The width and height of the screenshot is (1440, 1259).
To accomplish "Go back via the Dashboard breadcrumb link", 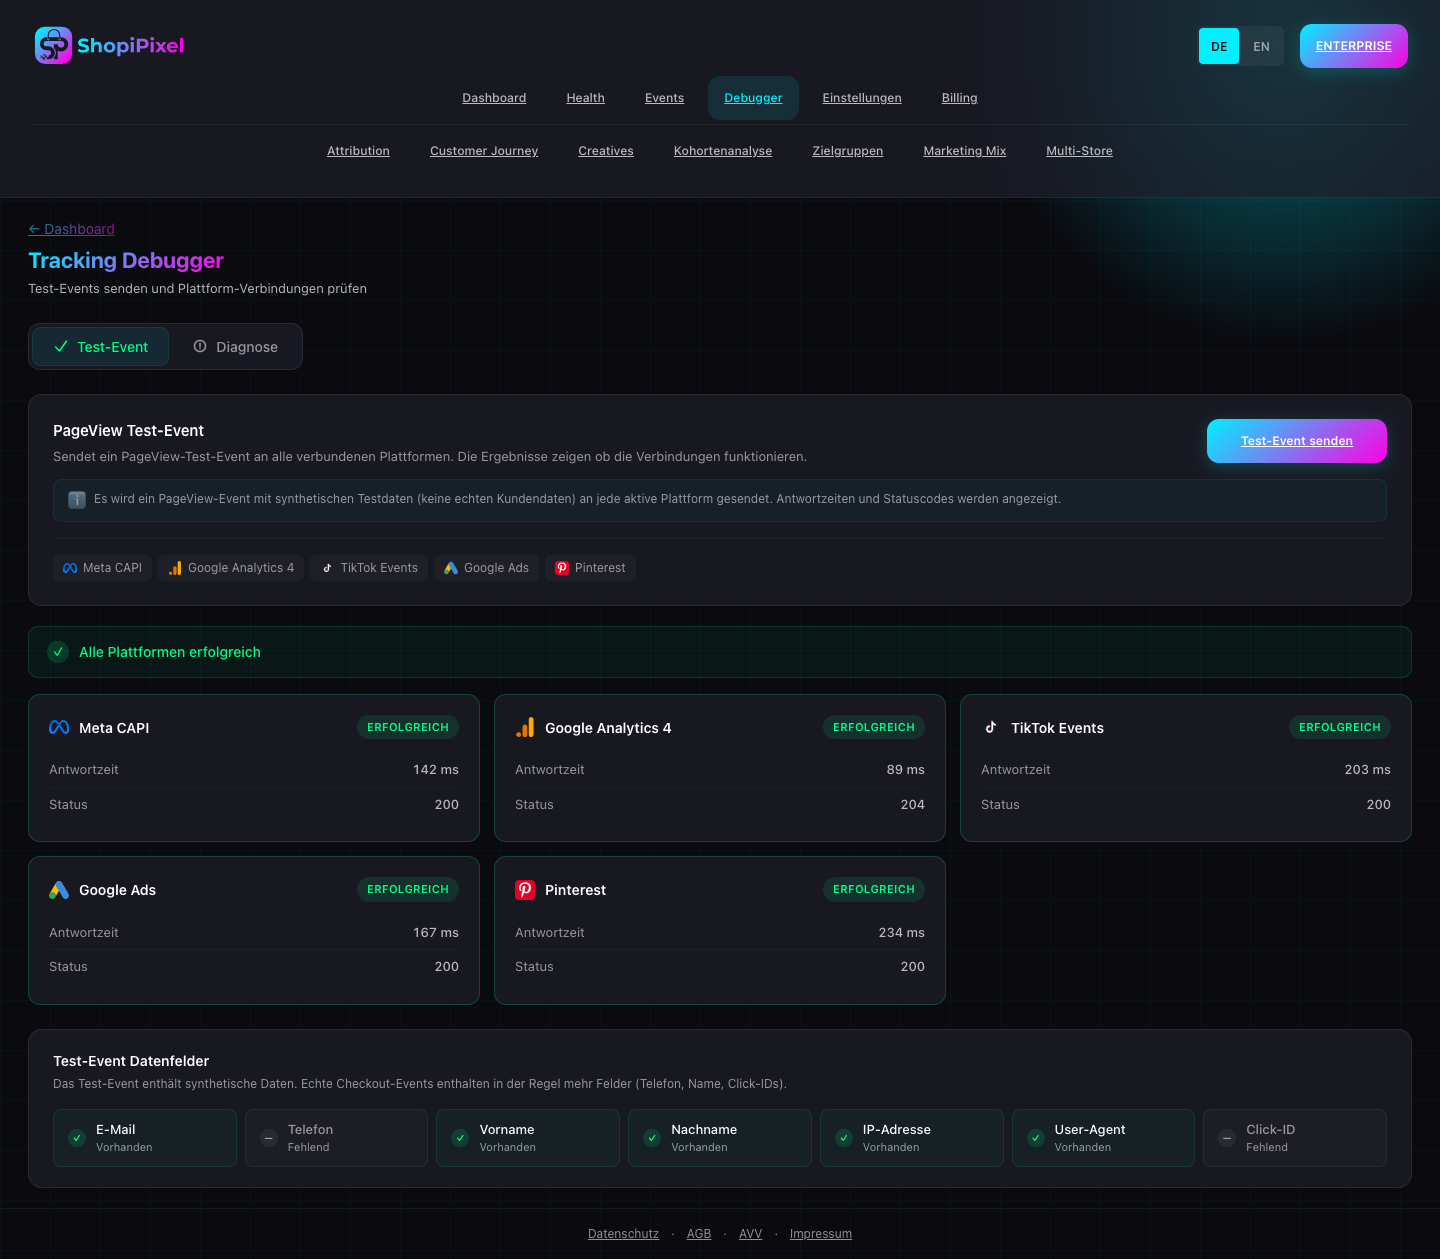I will point(71,229).
